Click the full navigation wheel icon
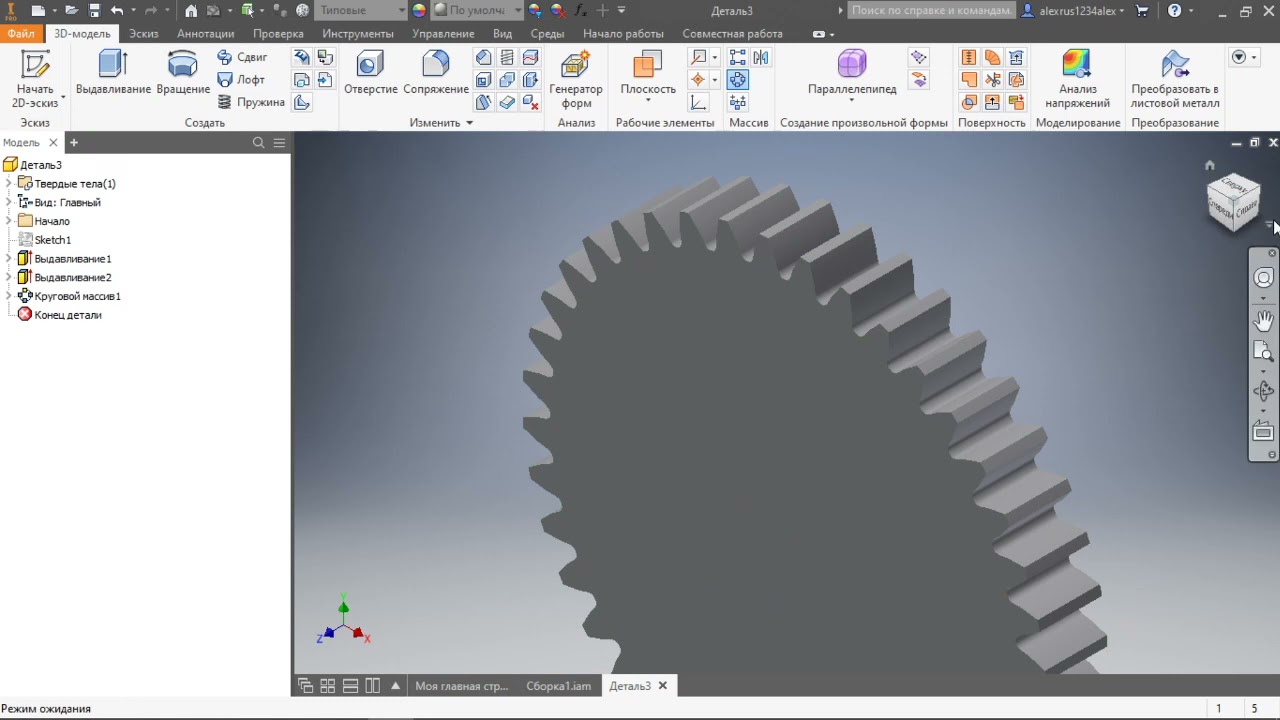The image size is (1280, 720). click(1264, 278)
